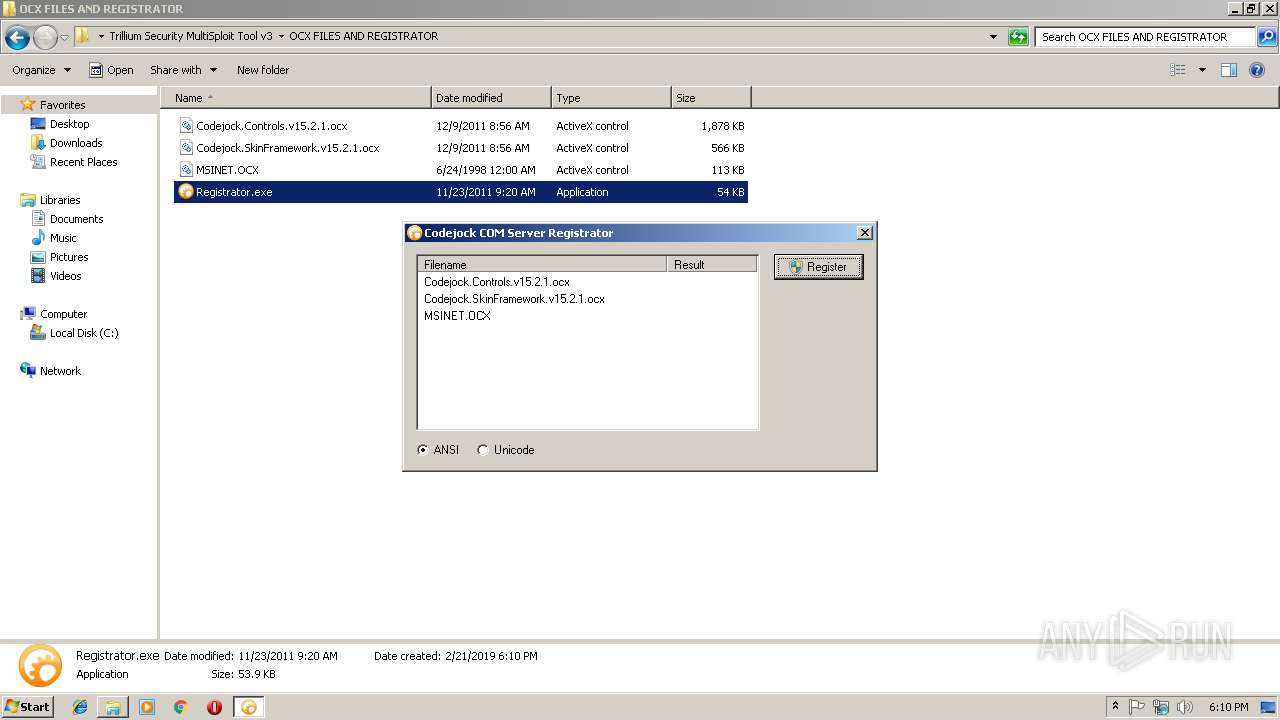Open Videos library in navigation pane
1280x720 pixels.
pos(65,276)
